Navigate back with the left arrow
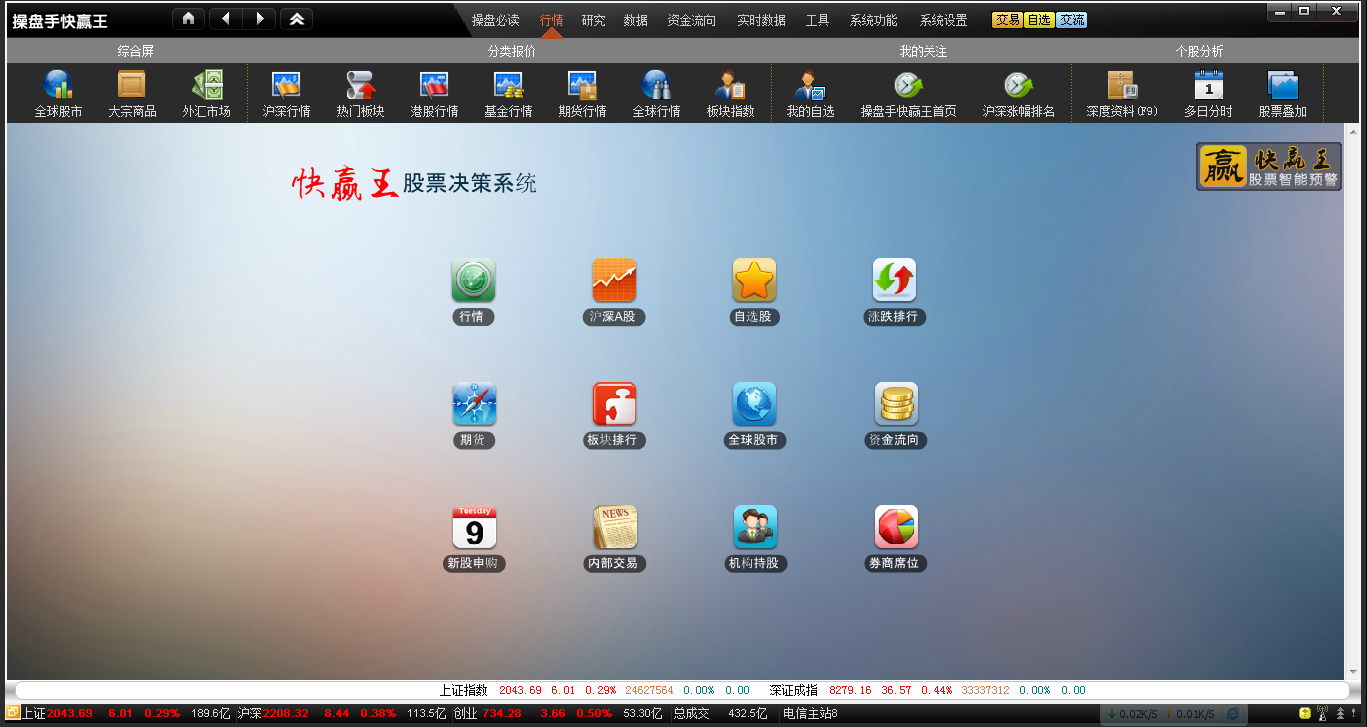 [x=226, y=19]
